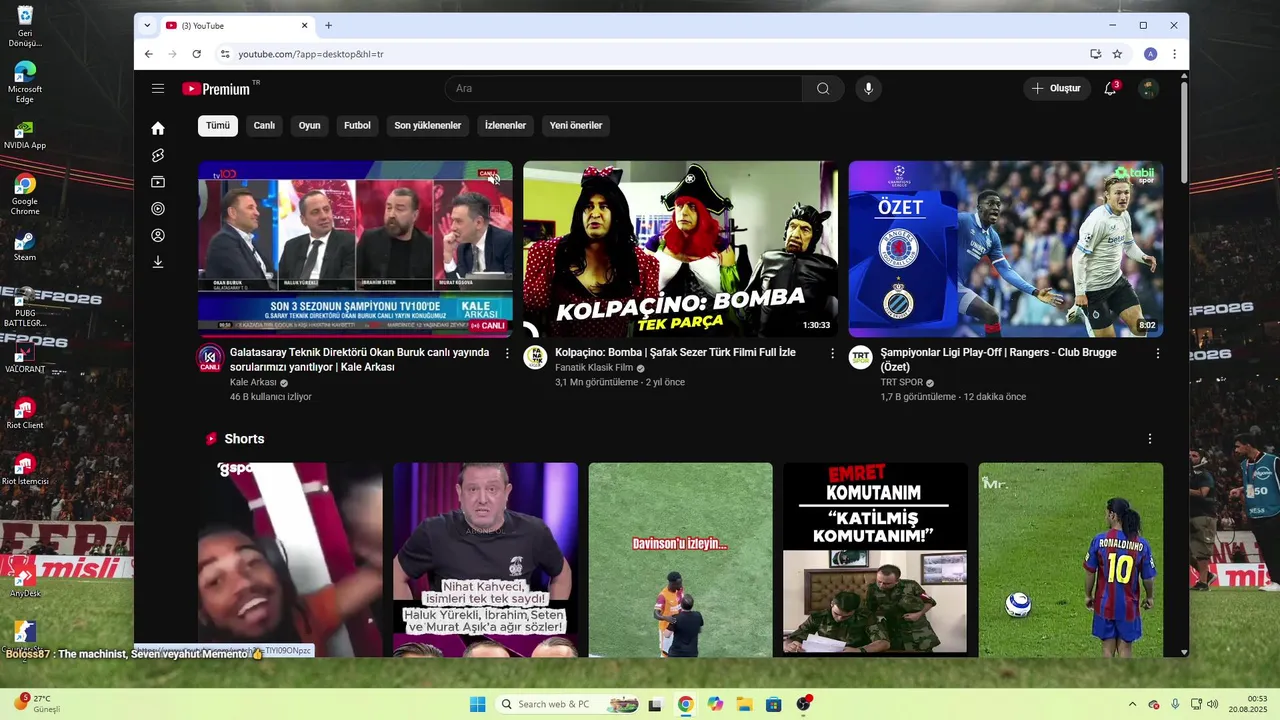The width and height of the screenshot is (1280, 720).
Task: Select the Yeni öneriler filter chip
Action: pyautogui.click(x=576, y=126)
